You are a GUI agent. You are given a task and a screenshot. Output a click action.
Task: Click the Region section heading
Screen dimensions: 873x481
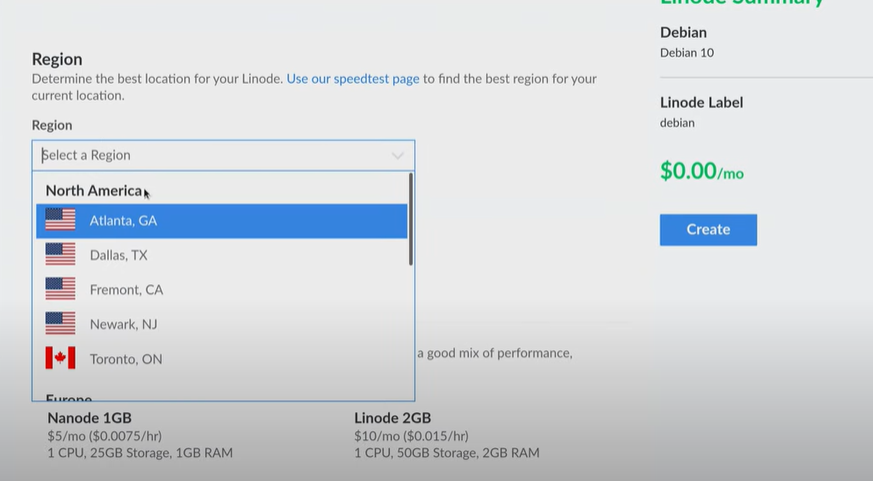coord(57,59)
